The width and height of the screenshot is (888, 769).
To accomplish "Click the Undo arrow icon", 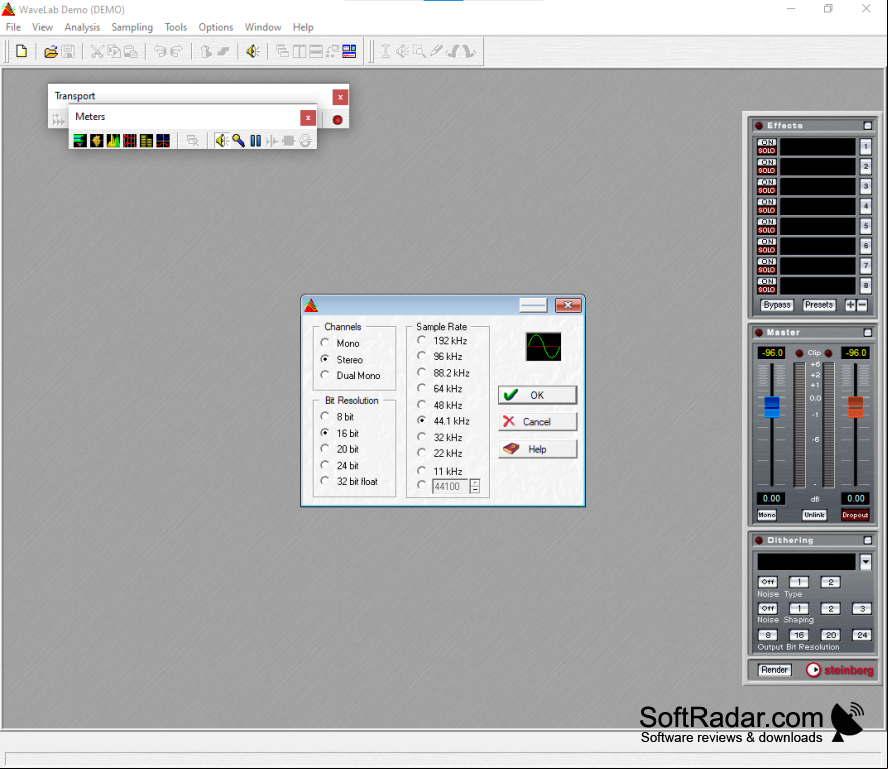I will point(160,52).
